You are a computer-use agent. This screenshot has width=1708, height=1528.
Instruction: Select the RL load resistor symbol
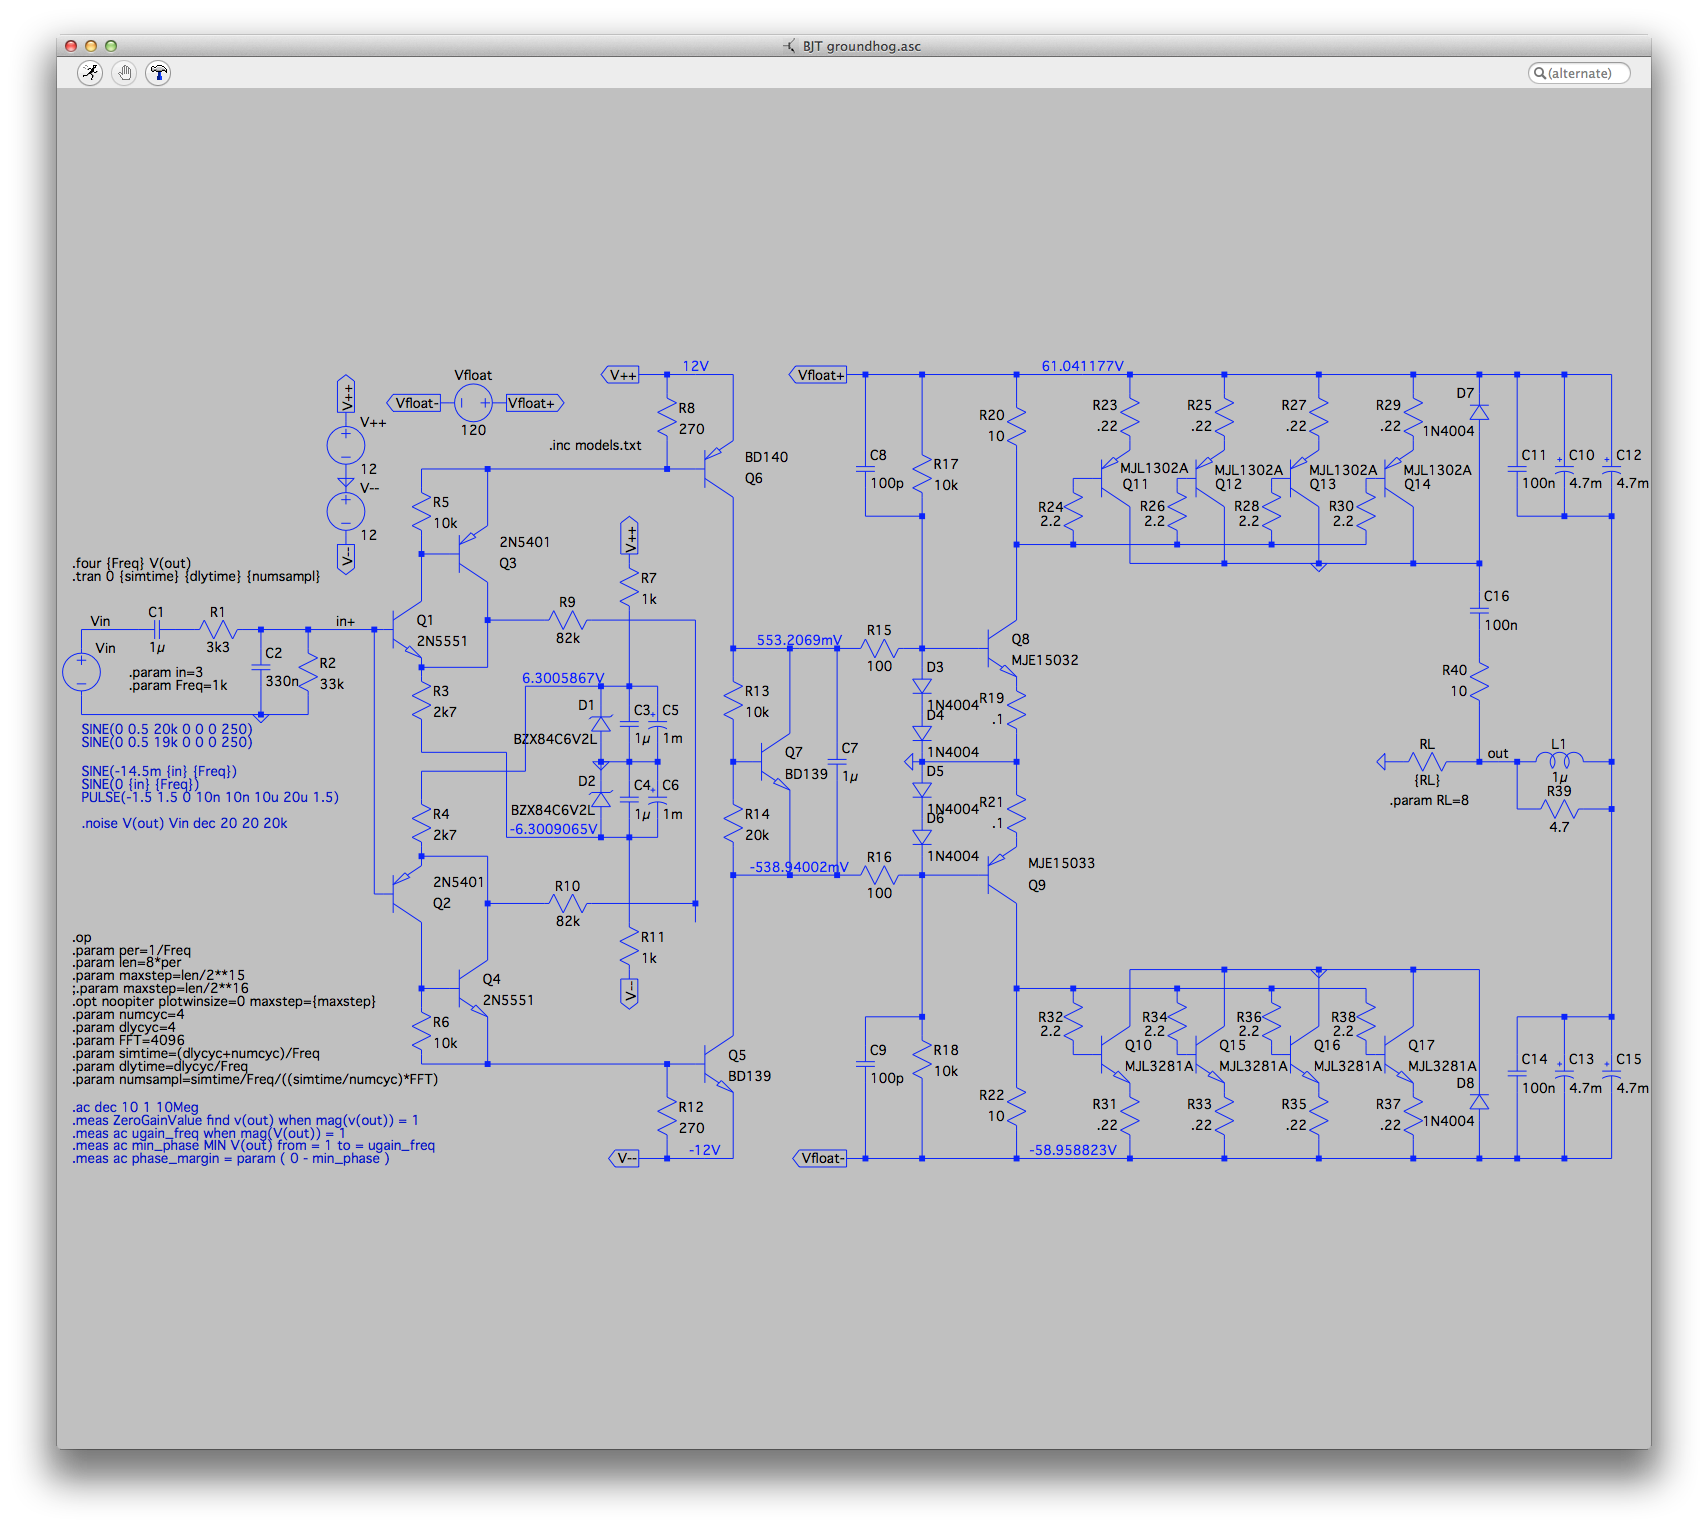point(1428,762)
